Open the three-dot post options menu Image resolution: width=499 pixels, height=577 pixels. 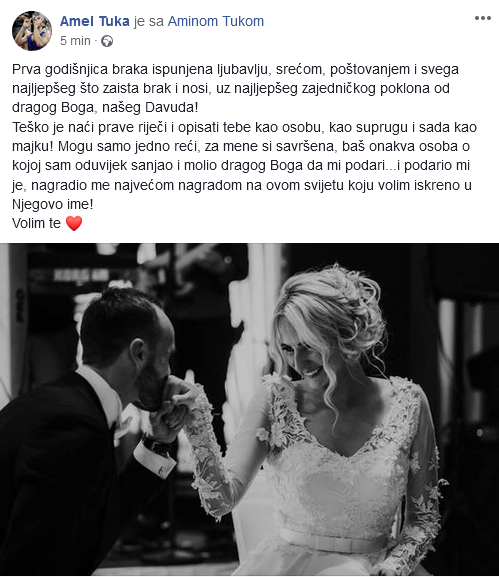pyautogui.click(x=482, y=18)
